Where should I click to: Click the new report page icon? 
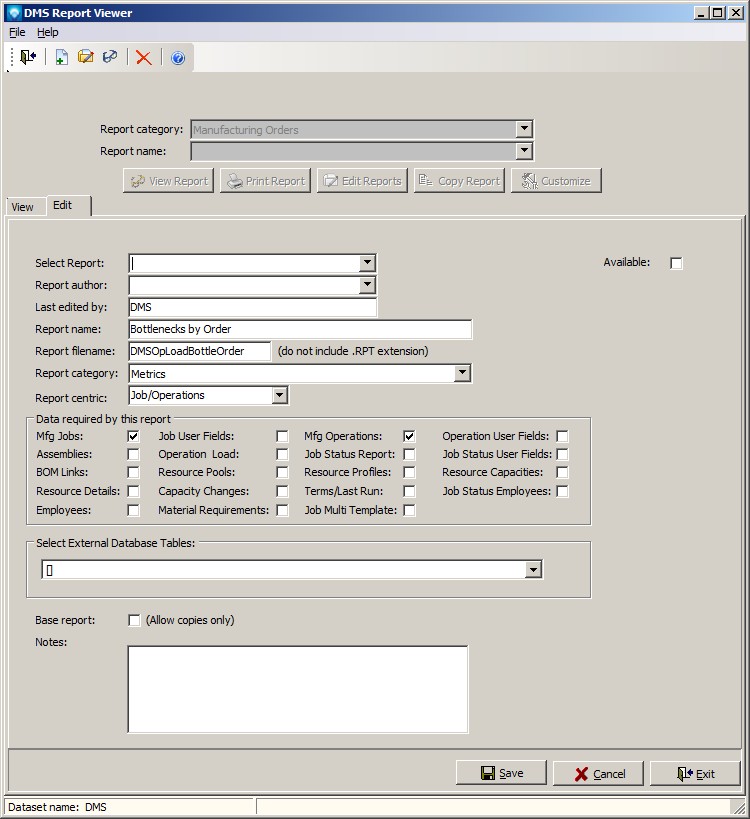(61, 58)
